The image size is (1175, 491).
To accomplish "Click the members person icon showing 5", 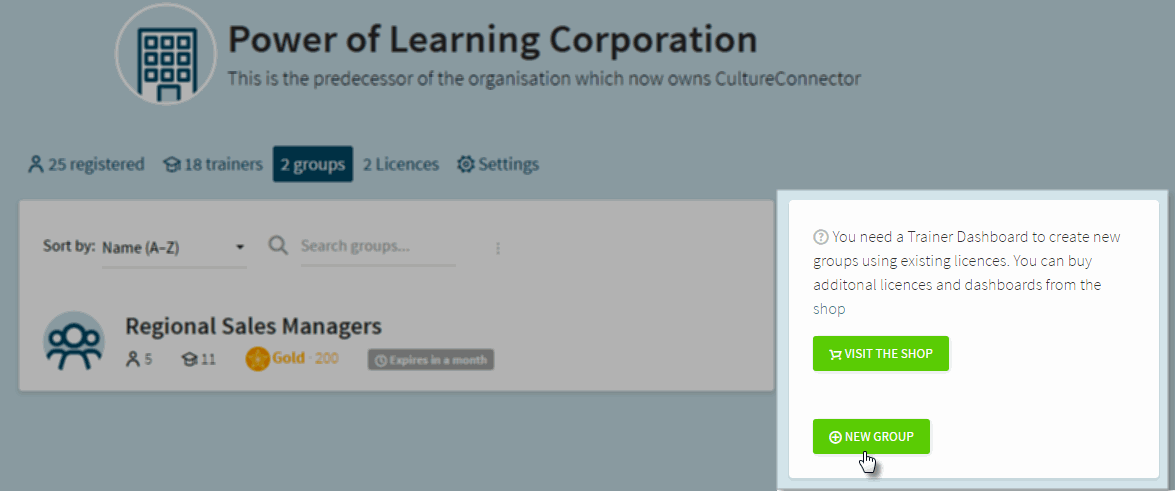I will click(133, 359).
